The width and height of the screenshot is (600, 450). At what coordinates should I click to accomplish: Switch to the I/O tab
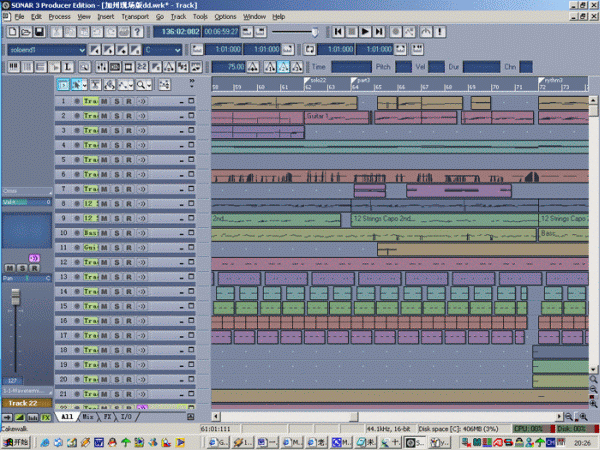pyautogui.click(x=126, y=417)
